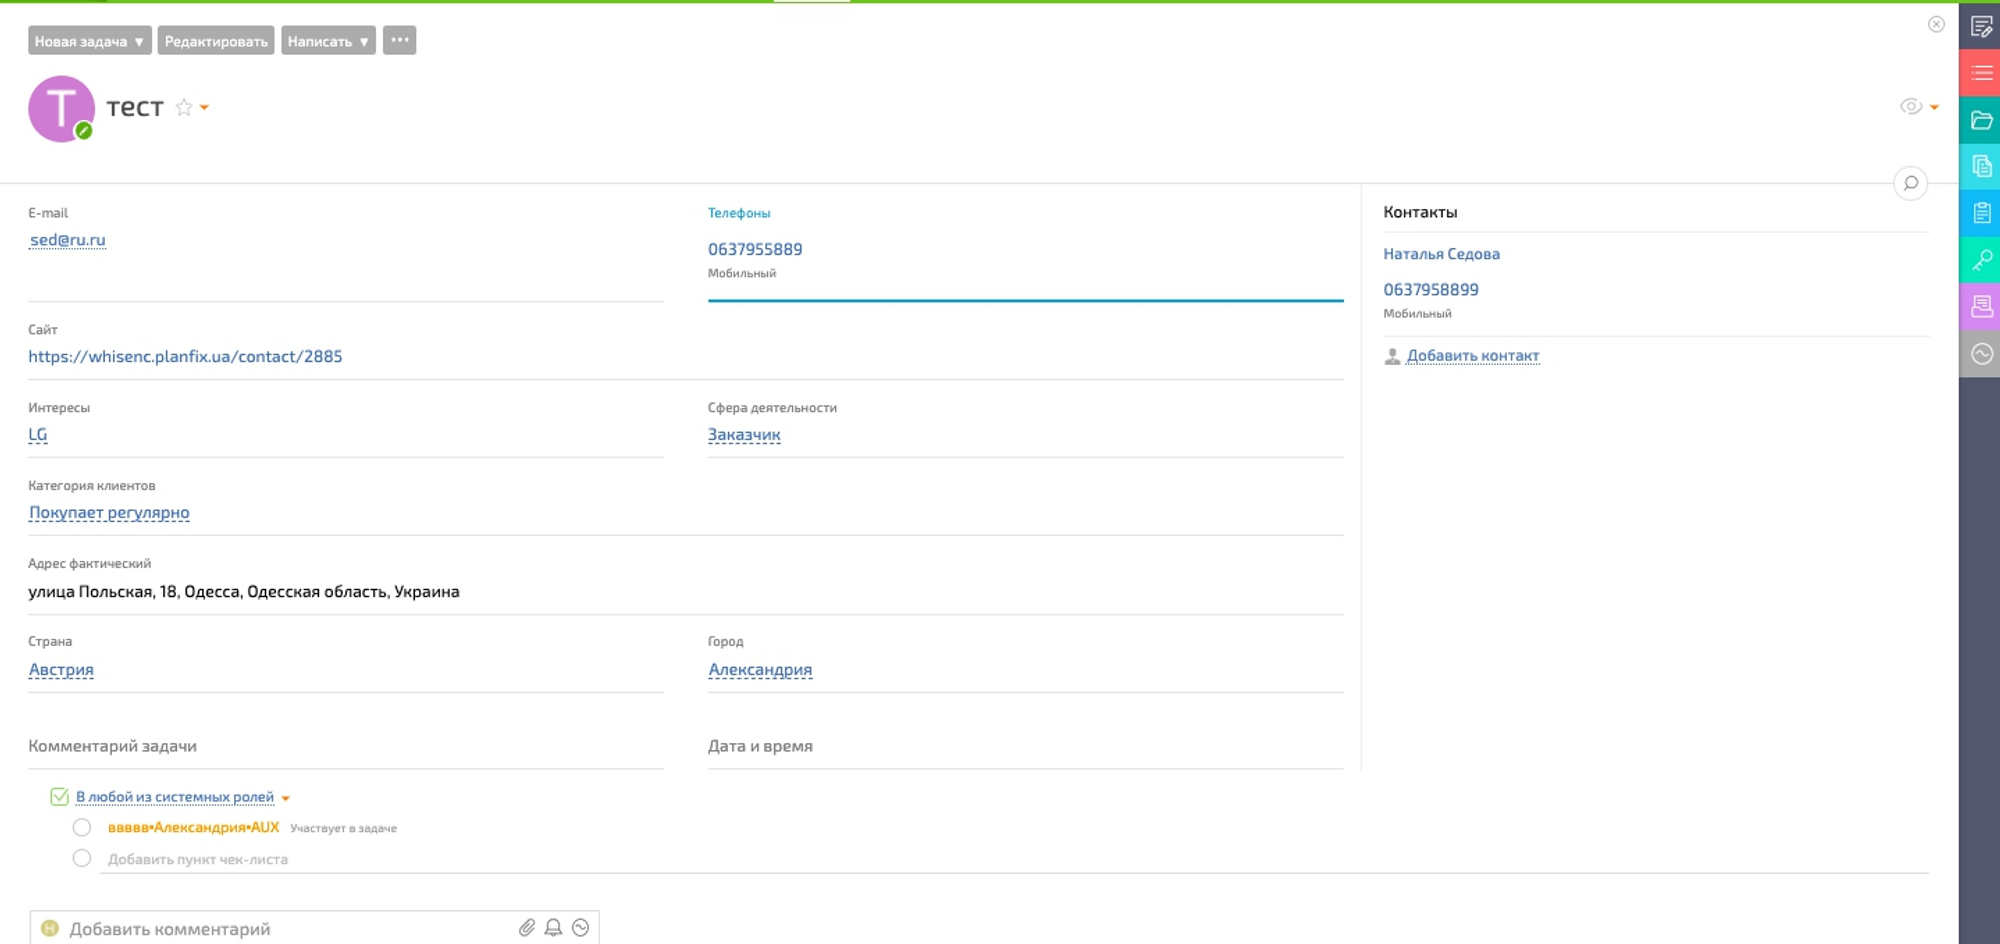The height and width of the screenshot is (944, 2000).
Task: Click the Добавить комментарий input field
Action: tap(280, 929)
